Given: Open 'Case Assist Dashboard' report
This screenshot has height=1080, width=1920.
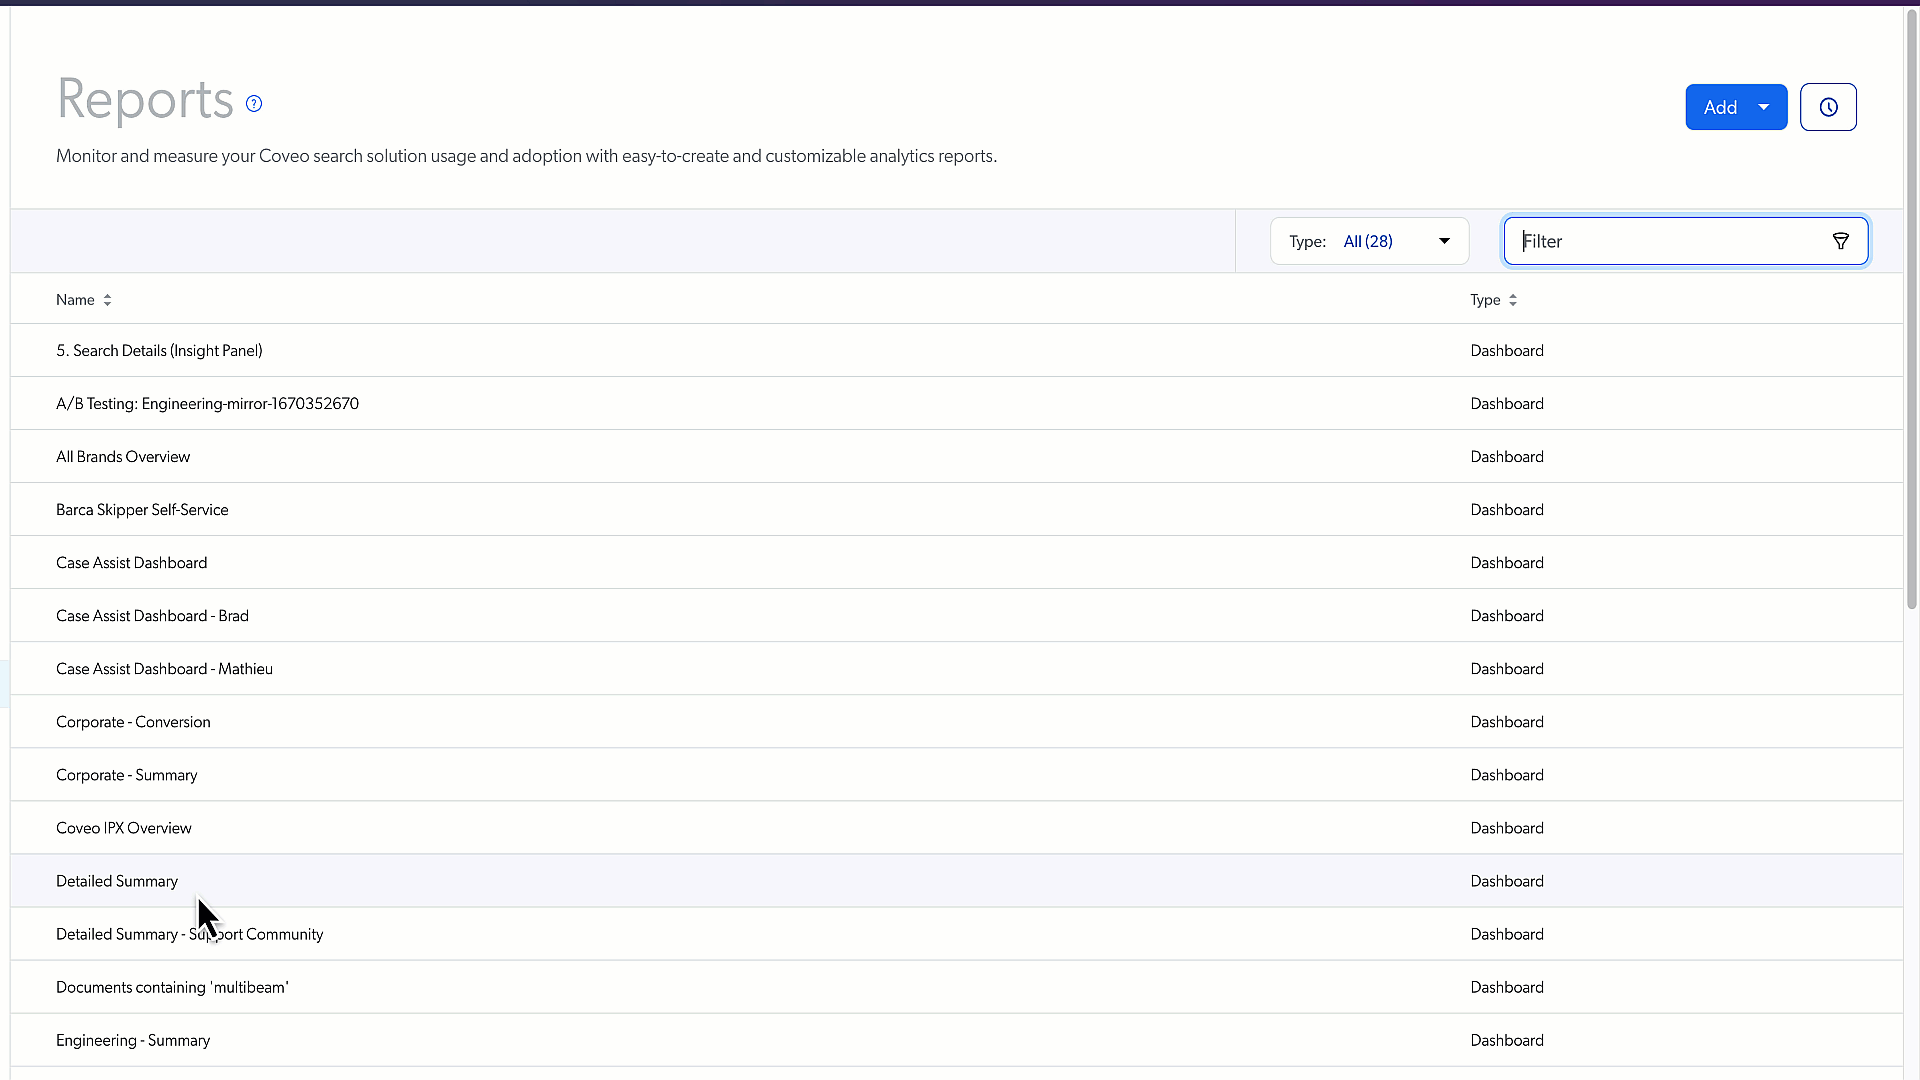Looking at the screenshot, I should tap(131, 563).
